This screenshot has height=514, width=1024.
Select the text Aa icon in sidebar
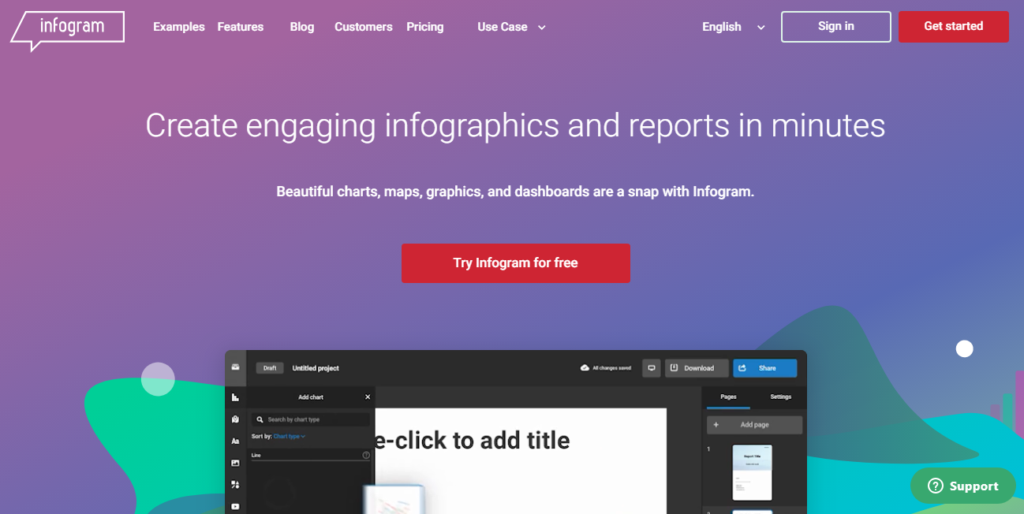235,442
